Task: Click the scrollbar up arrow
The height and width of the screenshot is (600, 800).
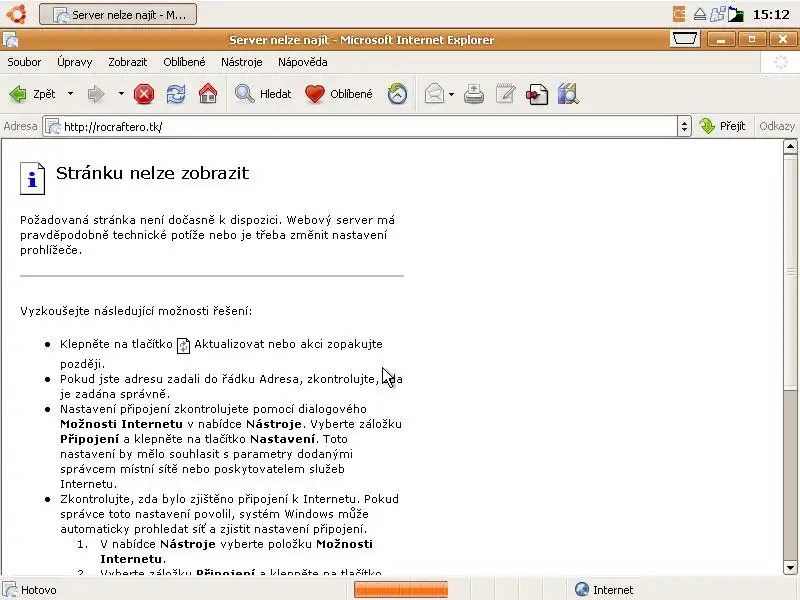Action: coord(790,147)
